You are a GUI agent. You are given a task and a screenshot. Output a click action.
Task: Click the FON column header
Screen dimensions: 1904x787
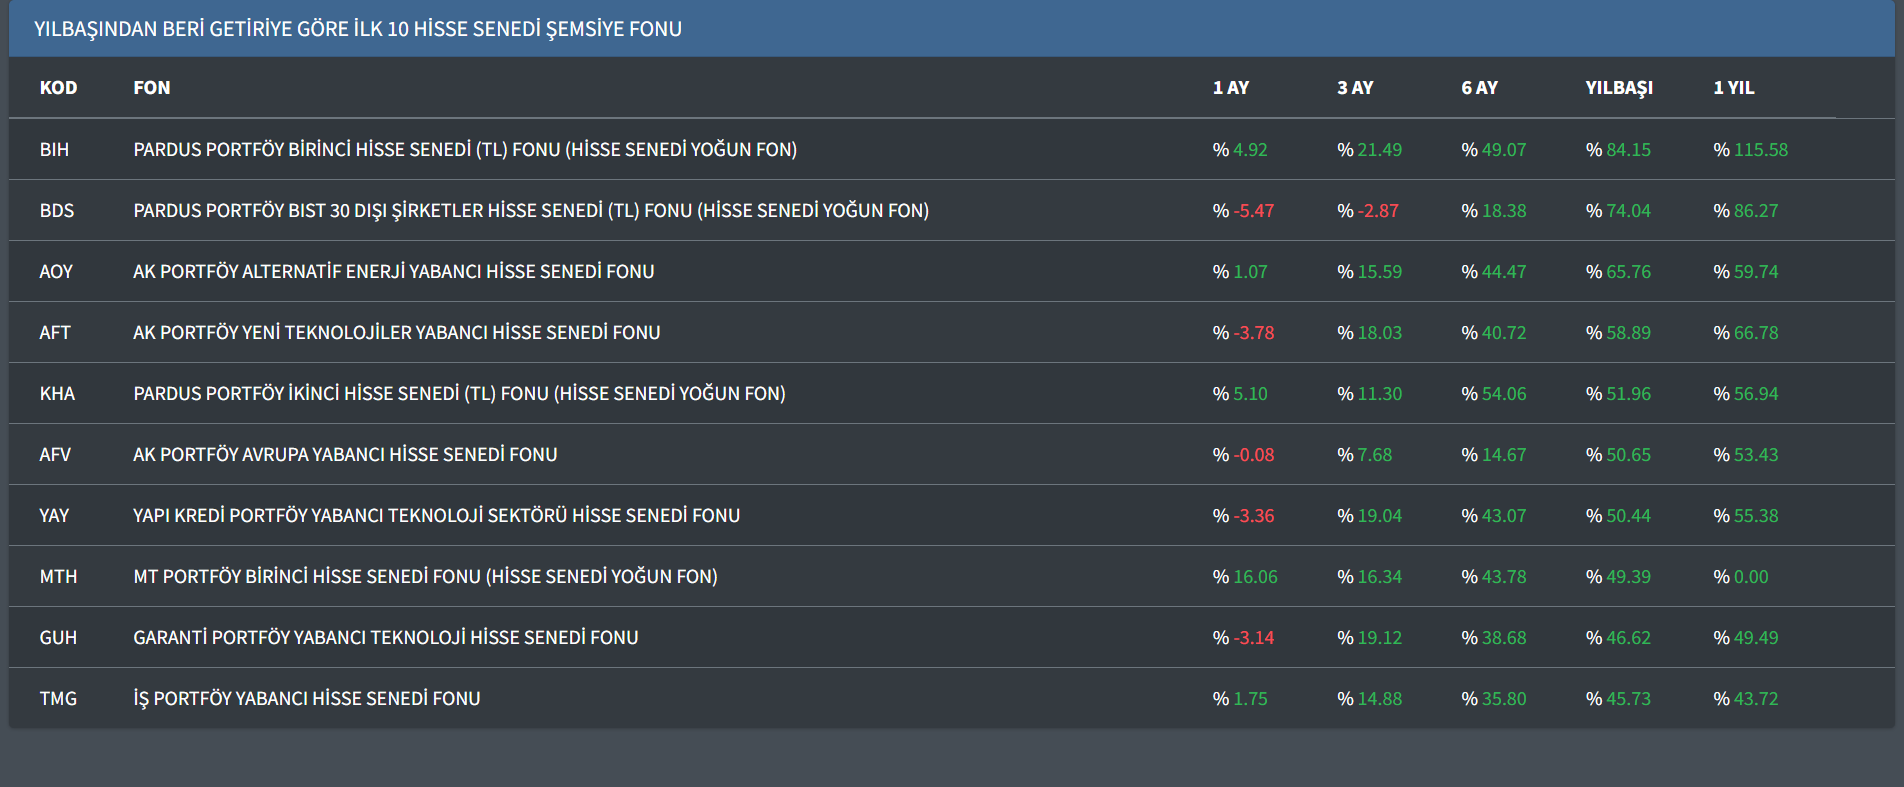tap(152, 88)
